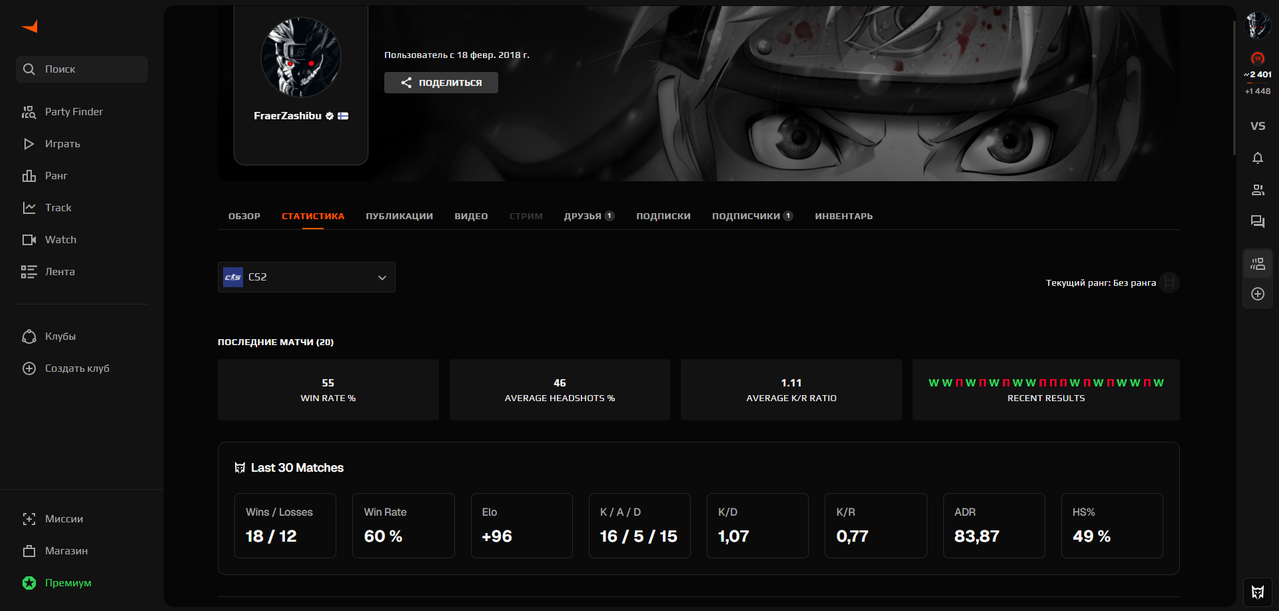Click the RECENT RESULTS streak card

click(1046, 390)
